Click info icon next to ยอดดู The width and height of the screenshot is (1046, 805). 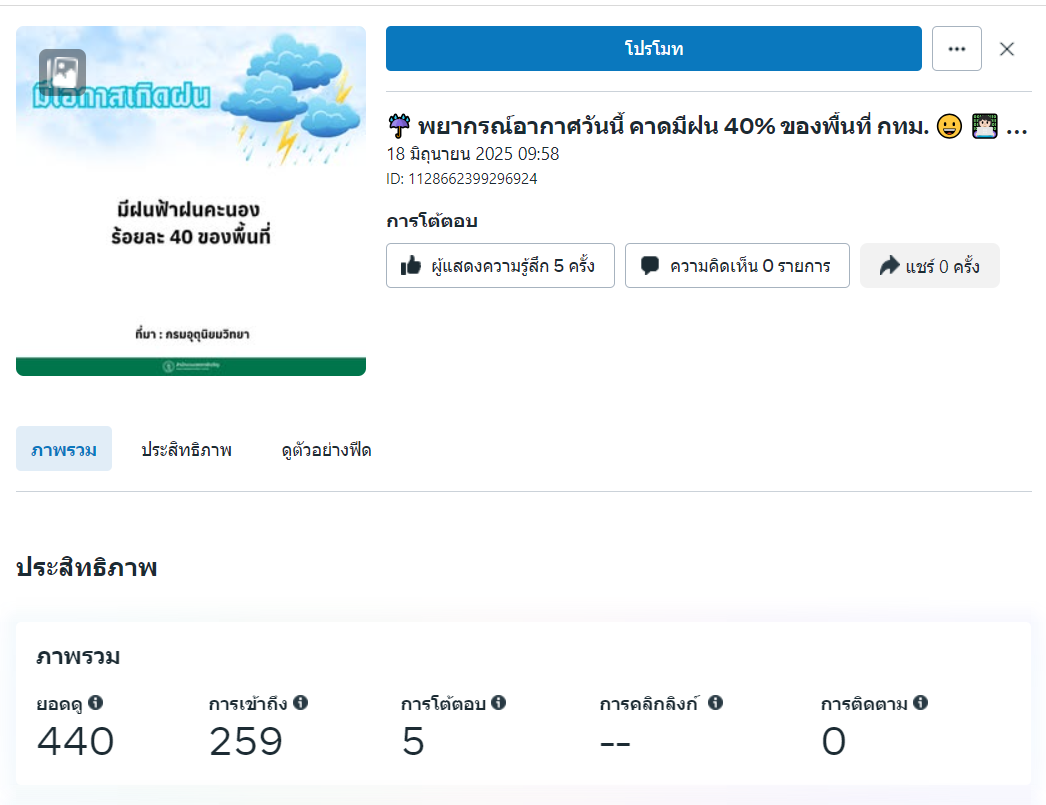(x=96, y=703)
